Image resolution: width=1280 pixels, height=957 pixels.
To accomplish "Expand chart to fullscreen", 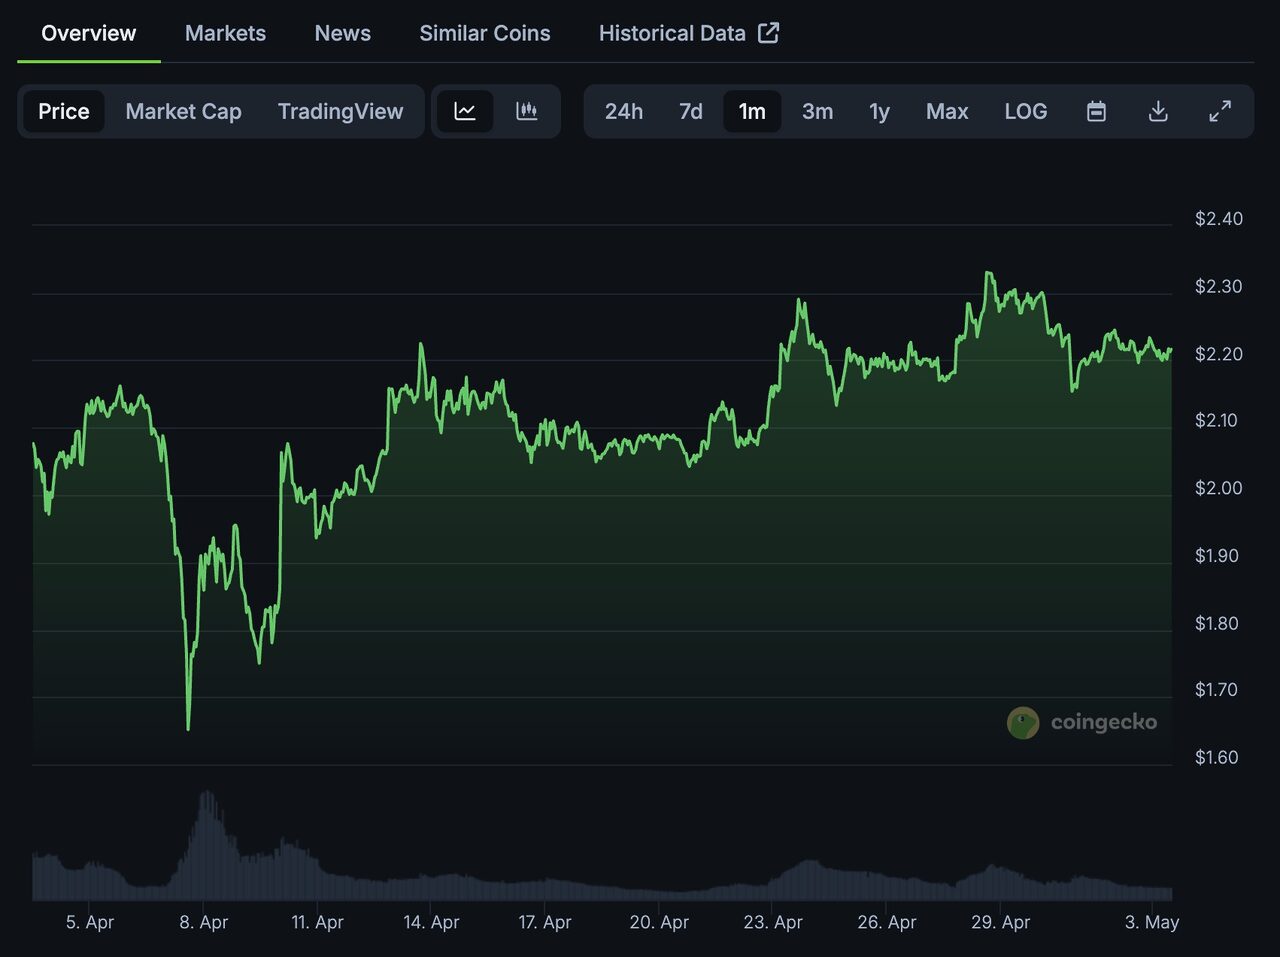I will pyautogui.click(x=1220, y=111).
